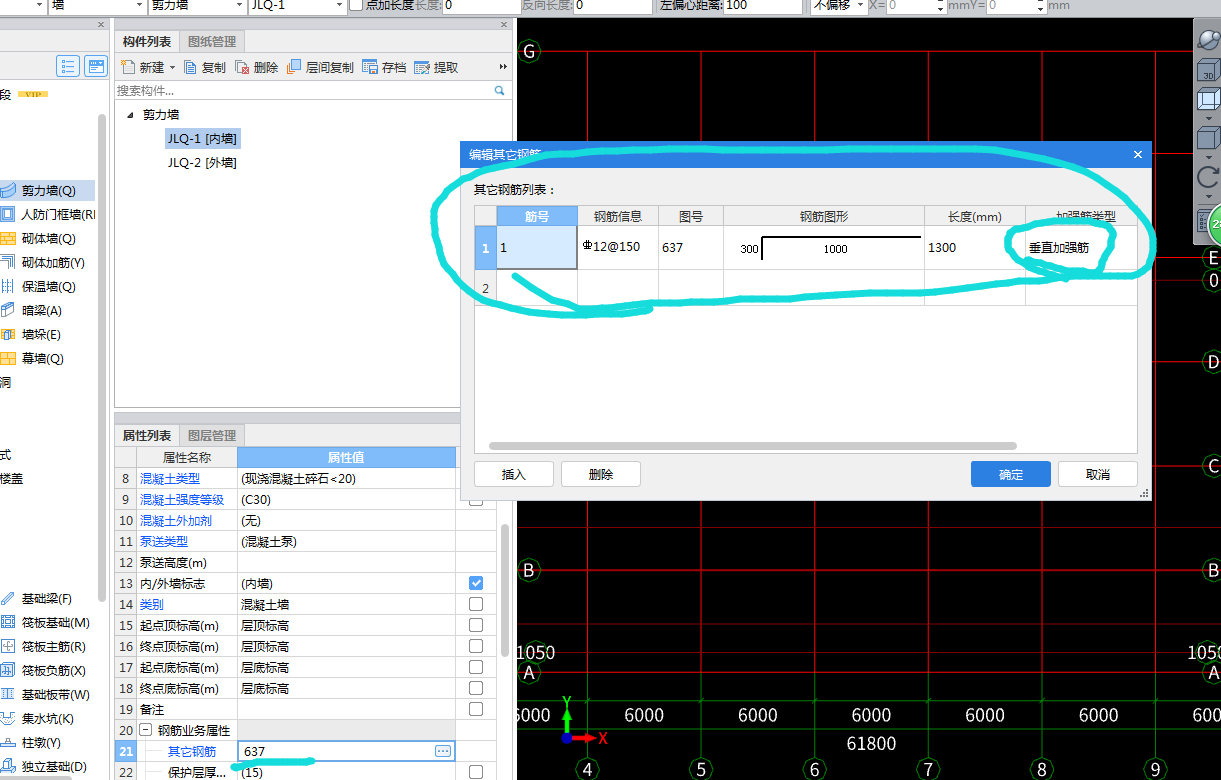The height and width of the screenshot is (780, 1221).
Task: Click the 提取 (Extract) toolbar button
Action: pyautogui.click(x=436, y=67)
